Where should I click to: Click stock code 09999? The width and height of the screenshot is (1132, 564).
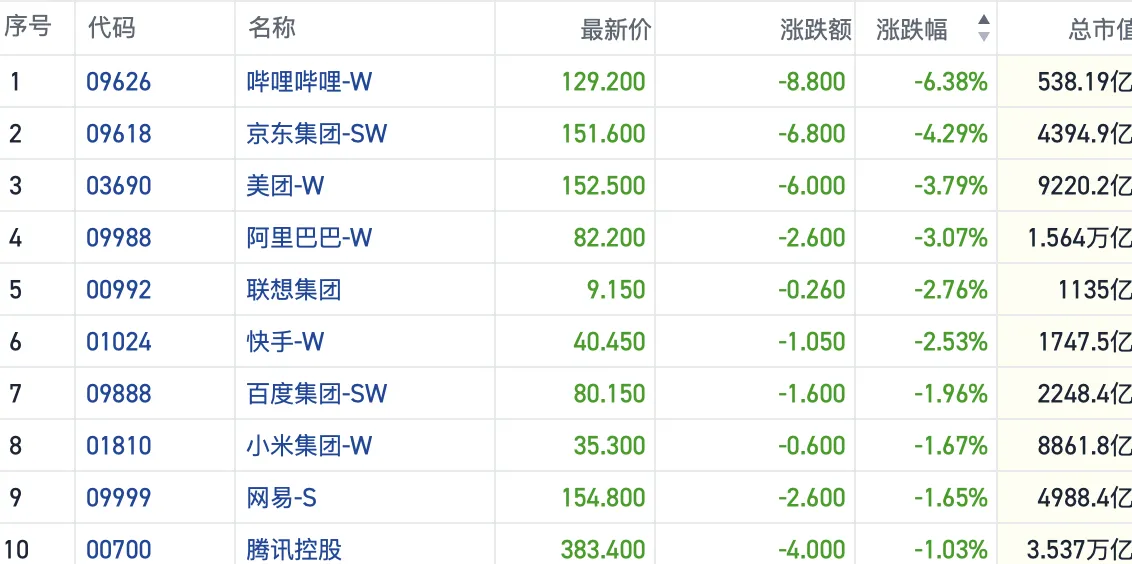tap(118, 498)
